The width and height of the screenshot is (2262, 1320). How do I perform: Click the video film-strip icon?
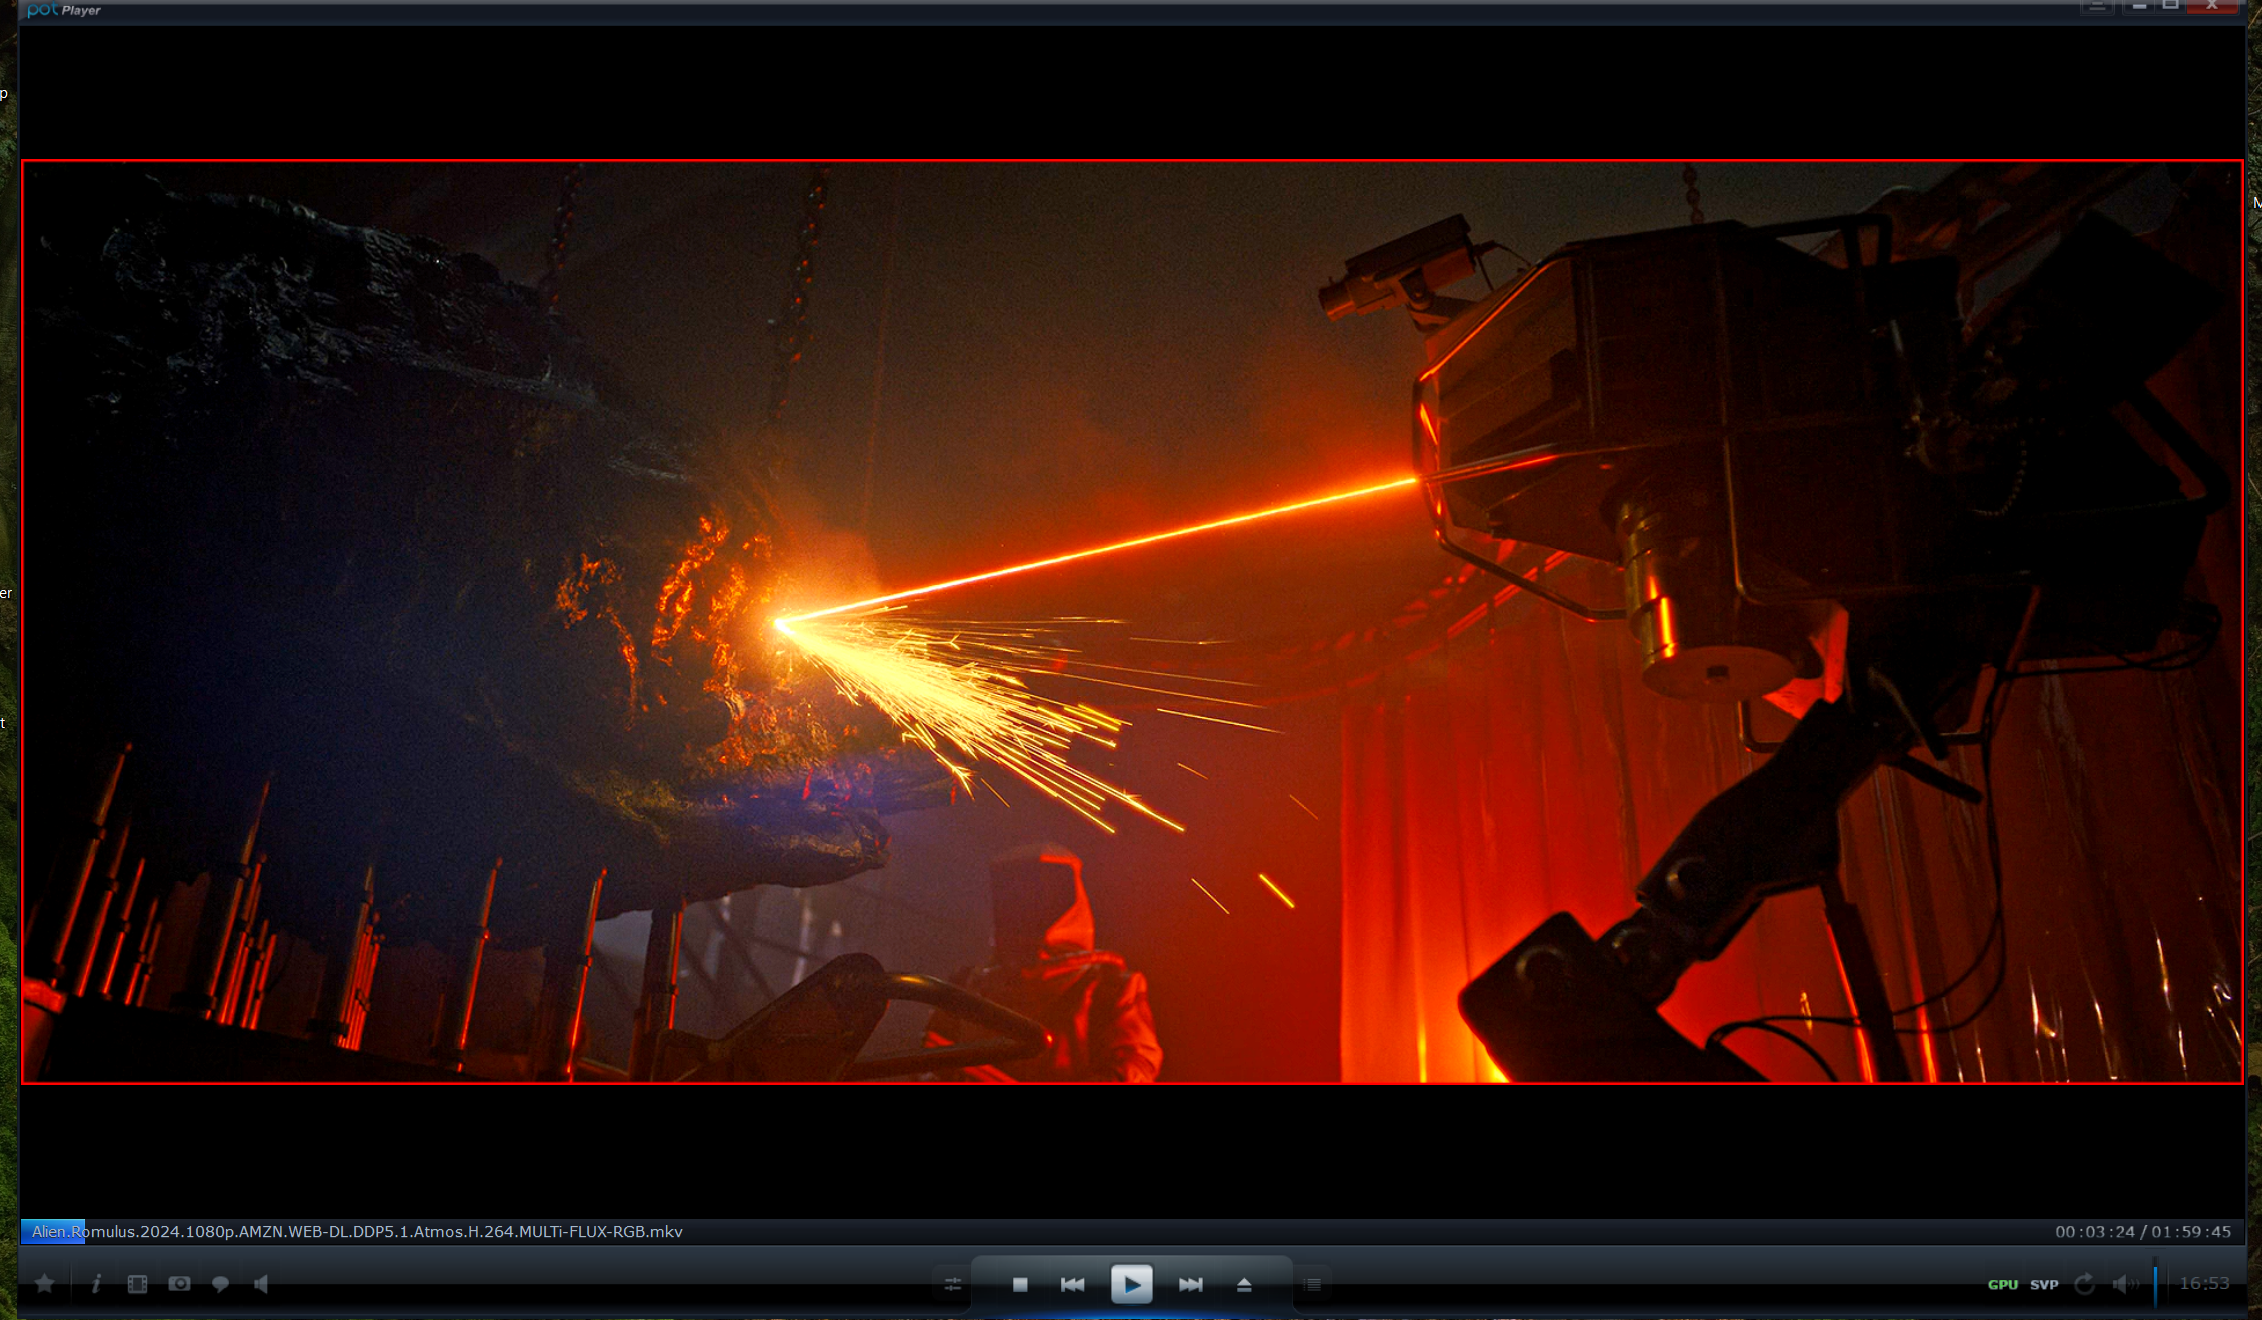[138, 1284]
